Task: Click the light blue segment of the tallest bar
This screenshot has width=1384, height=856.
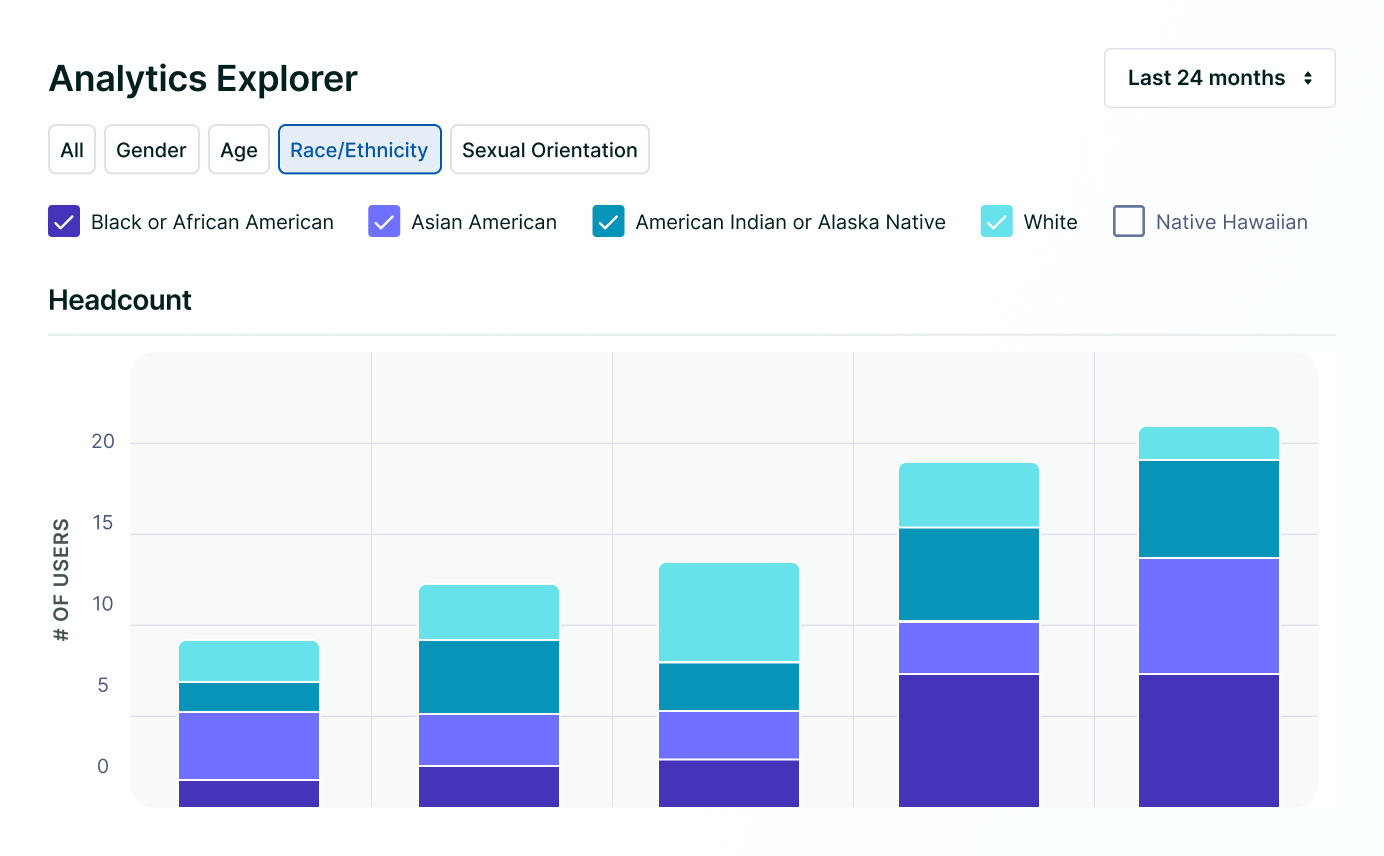Action: 1208,443
